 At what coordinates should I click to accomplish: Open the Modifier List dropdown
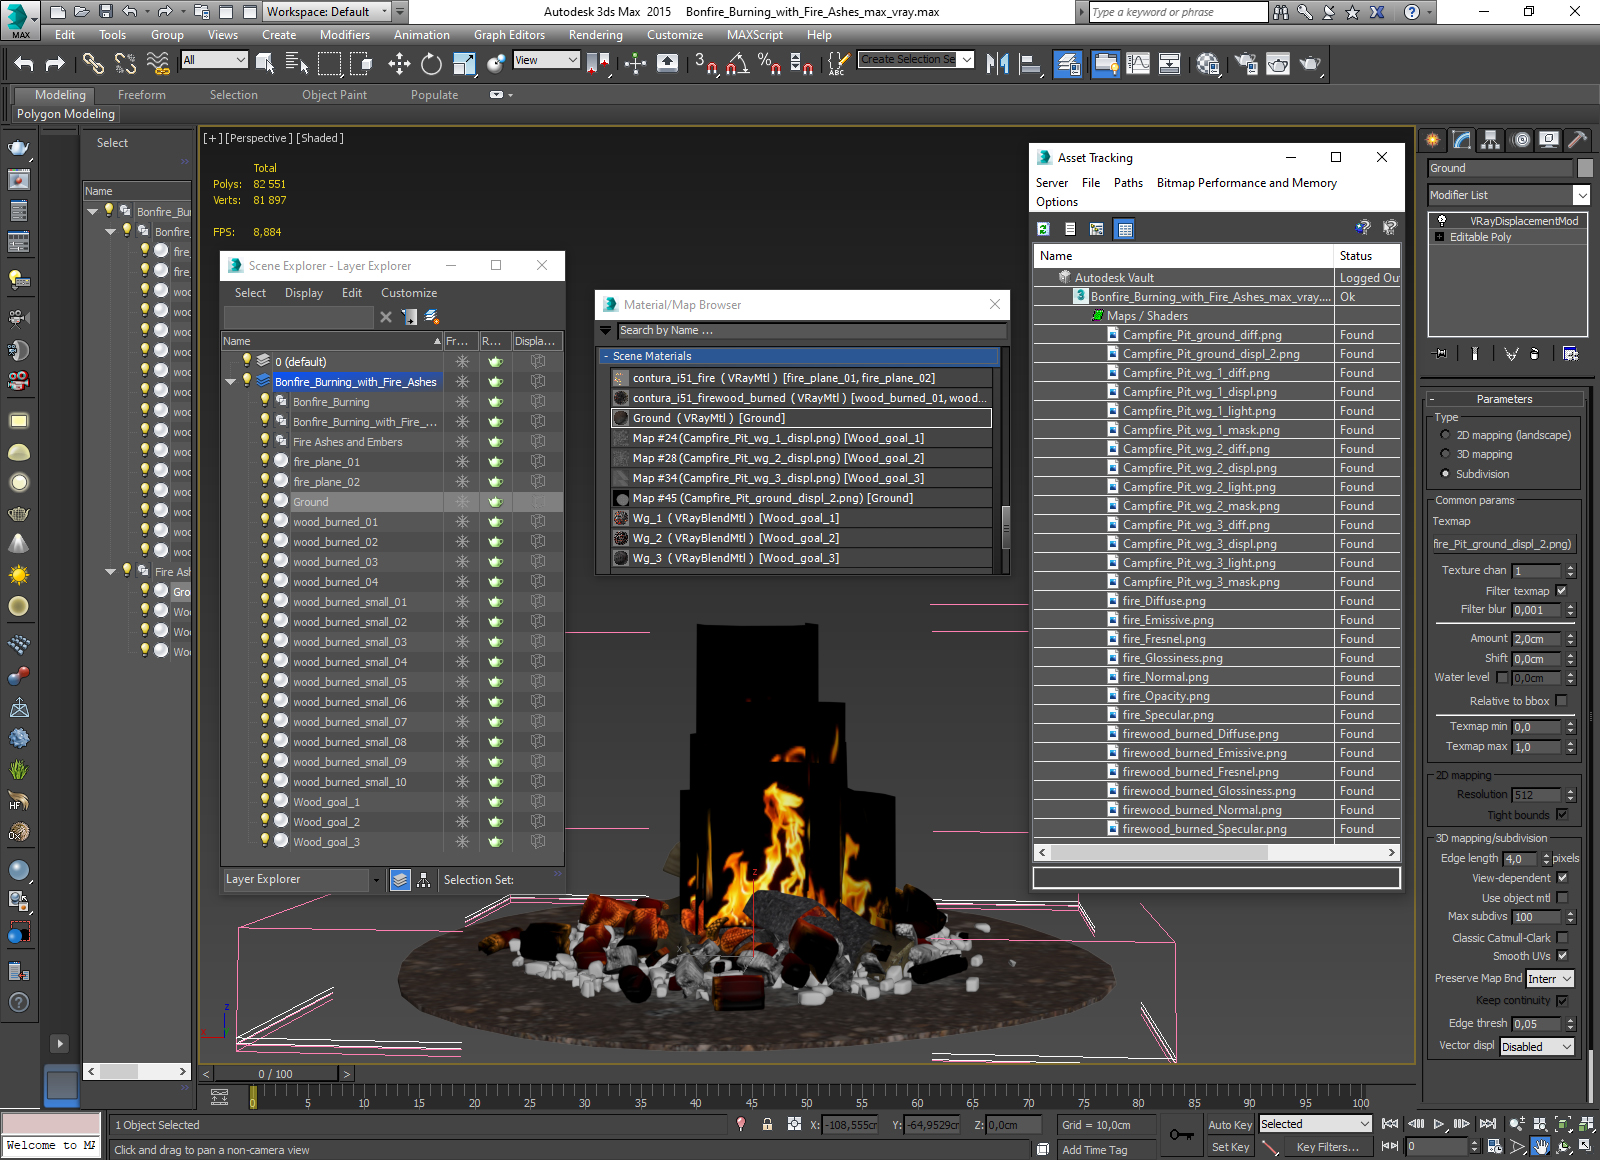tap(1509, 195)
